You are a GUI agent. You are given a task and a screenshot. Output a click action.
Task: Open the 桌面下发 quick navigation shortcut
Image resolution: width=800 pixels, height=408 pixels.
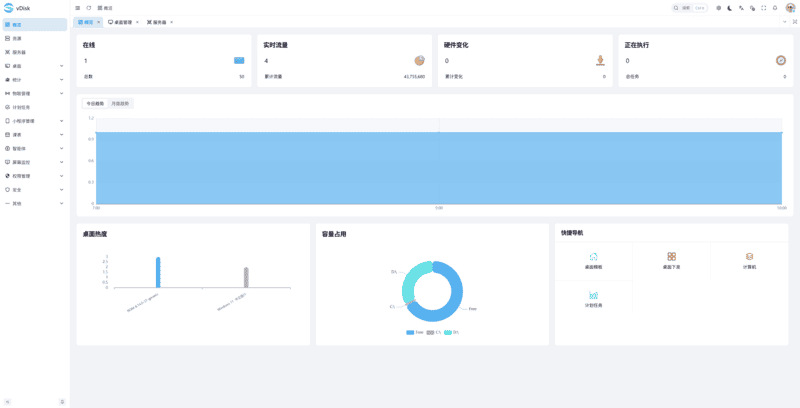click(x=671, y=260)
